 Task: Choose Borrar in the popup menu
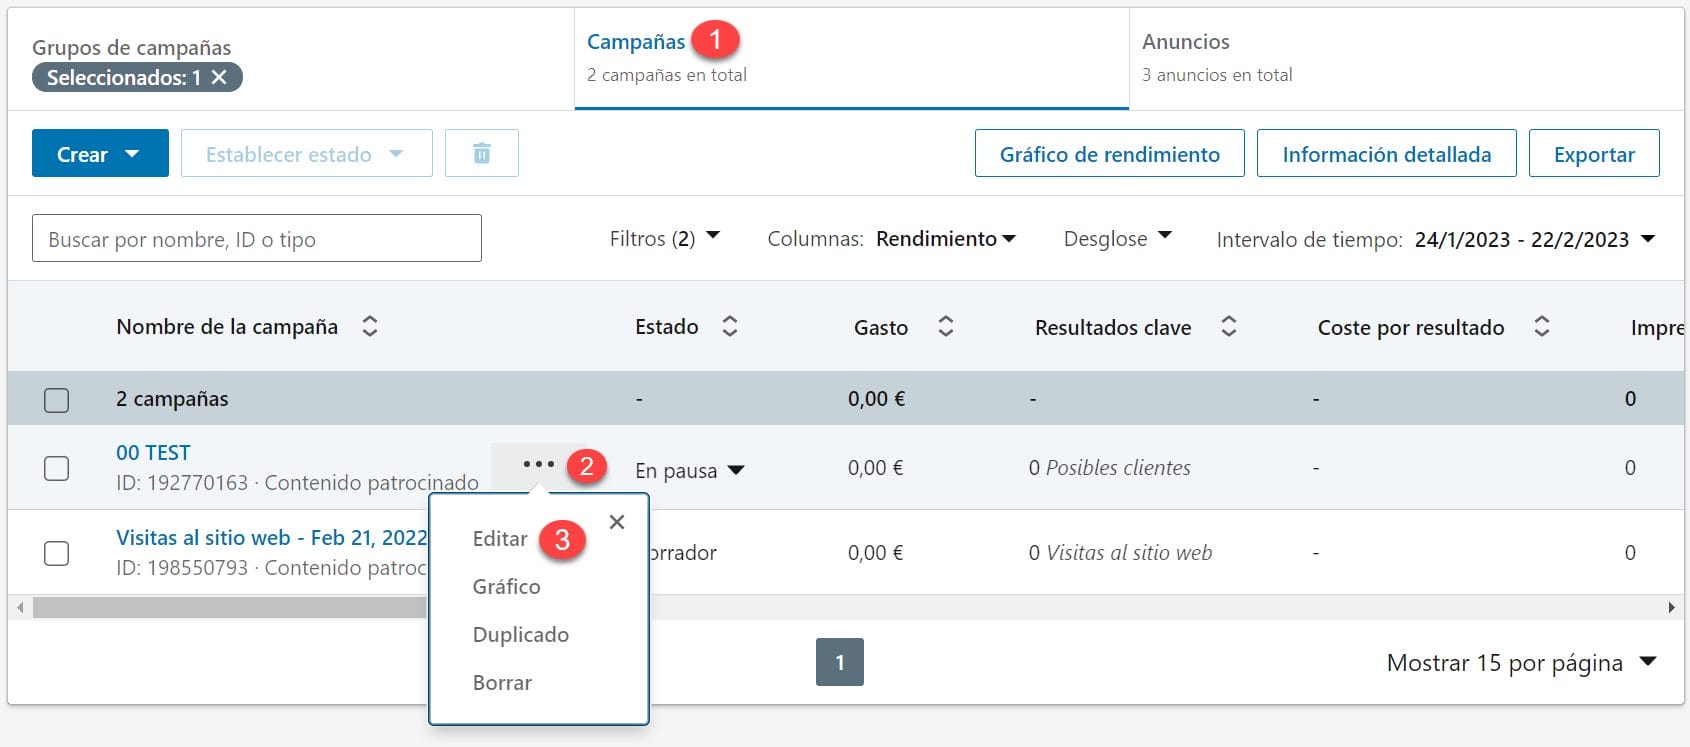502,683
